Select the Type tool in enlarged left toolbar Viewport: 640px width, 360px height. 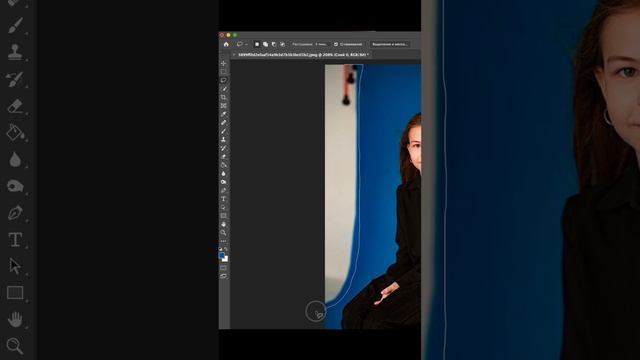coord(15,240)
